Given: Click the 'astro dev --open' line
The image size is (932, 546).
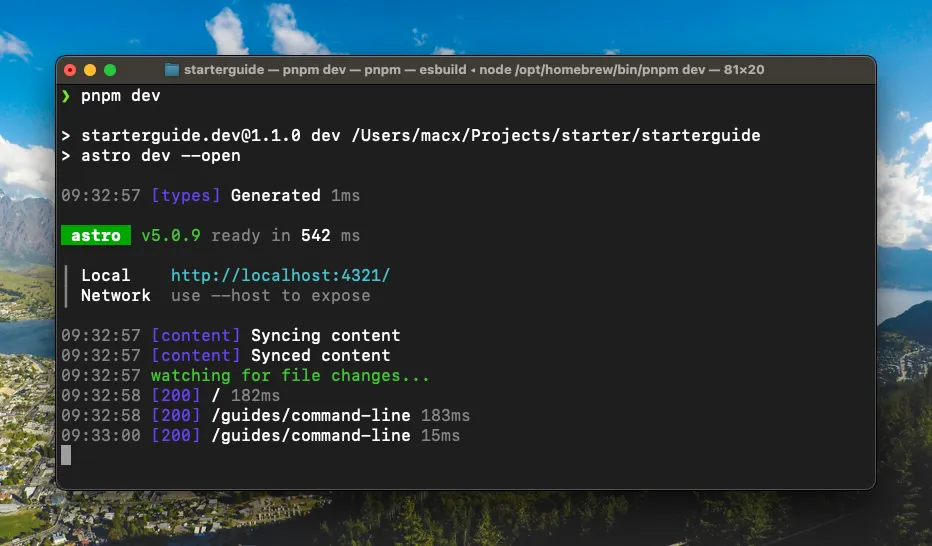Looking at the screenshot, I should 151,156.
